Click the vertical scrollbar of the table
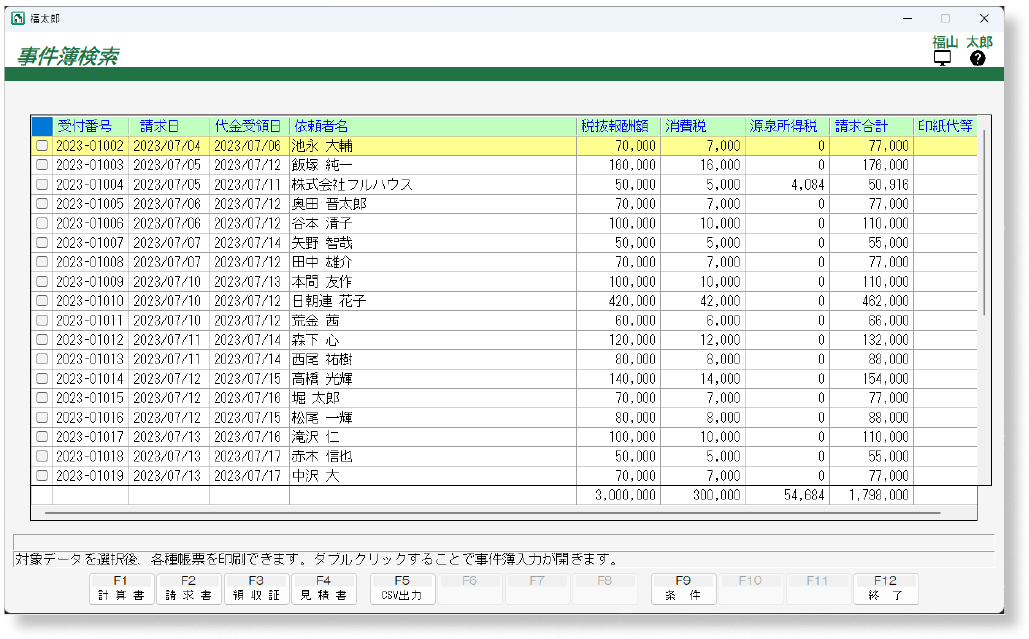Viewport: 1029px width, 639px height. 984,220
